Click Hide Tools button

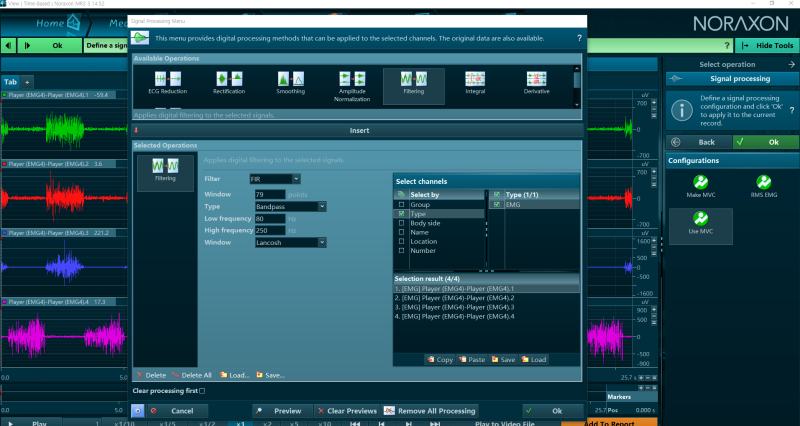pyautogui.click(x=767, y=45)
